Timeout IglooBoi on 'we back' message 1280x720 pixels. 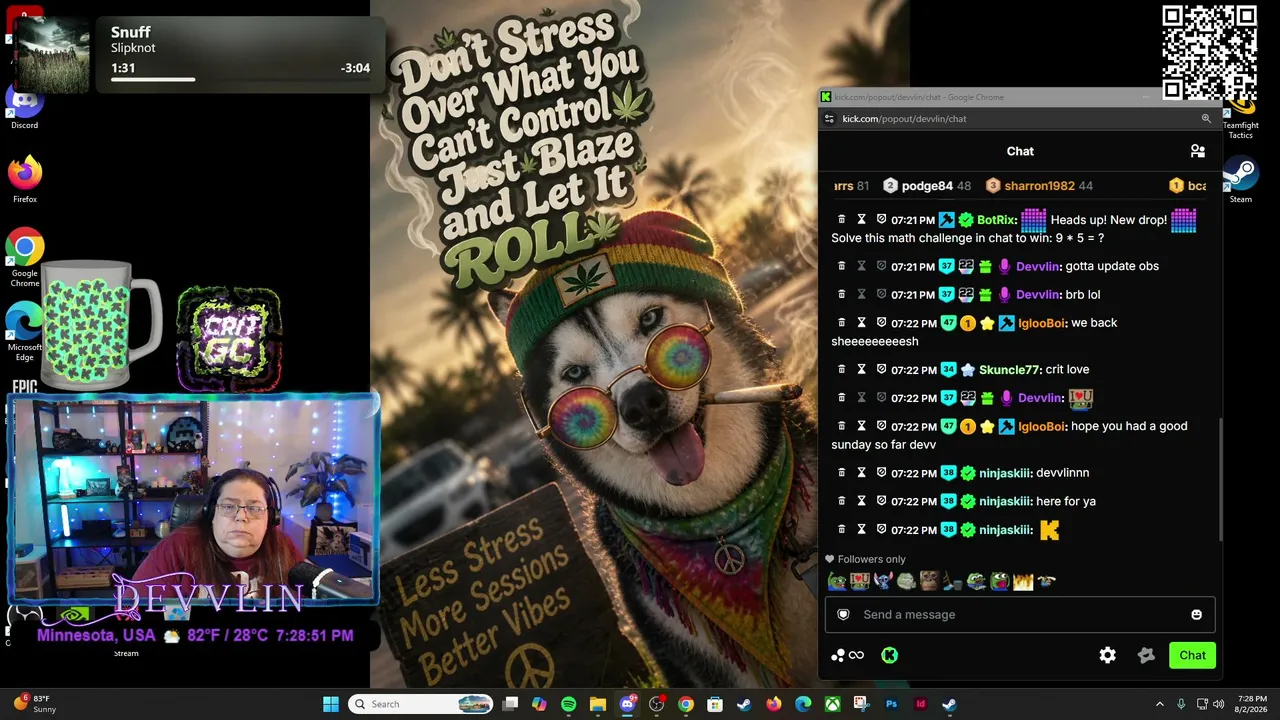(x=861, y=322)
